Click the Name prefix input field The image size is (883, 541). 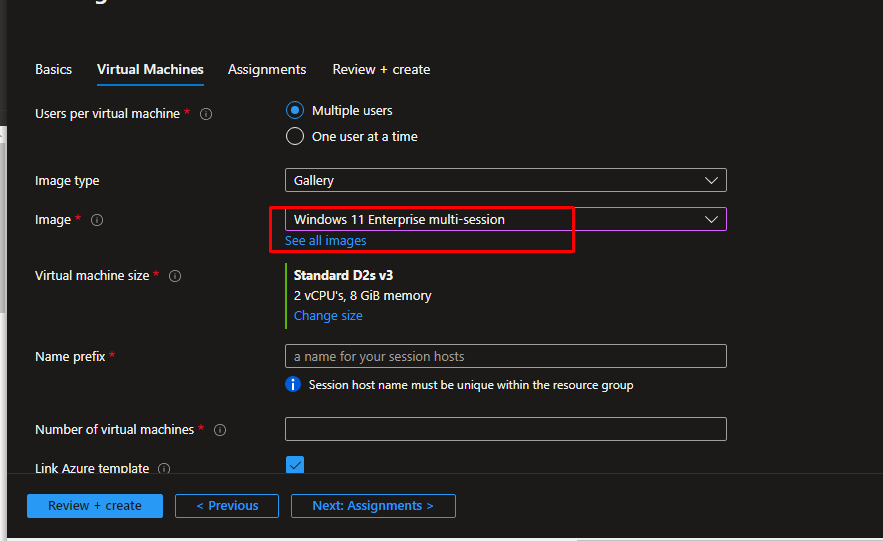(x=505, y=357)
